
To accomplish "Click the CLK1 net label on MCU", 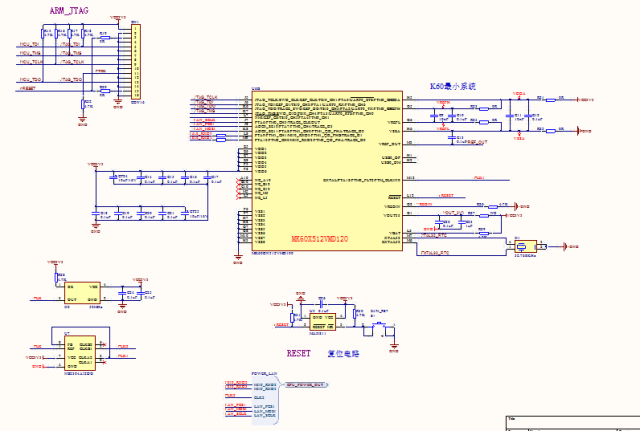I will tap(479, 178).
